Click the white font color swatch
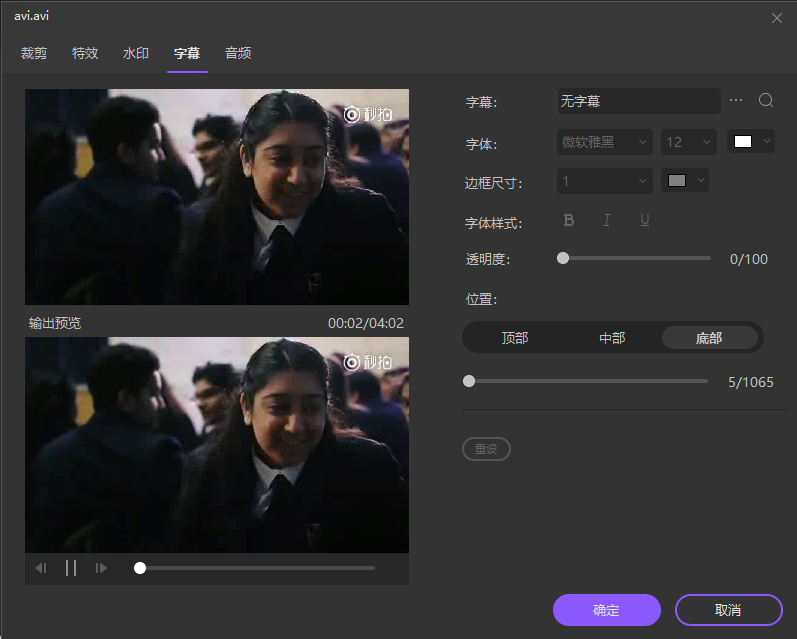797x639 pixels. pos(743,142)
